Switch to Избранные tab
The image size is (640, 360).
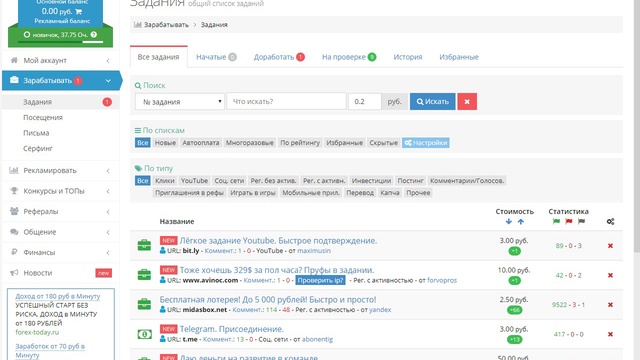[x=459, y=57]
